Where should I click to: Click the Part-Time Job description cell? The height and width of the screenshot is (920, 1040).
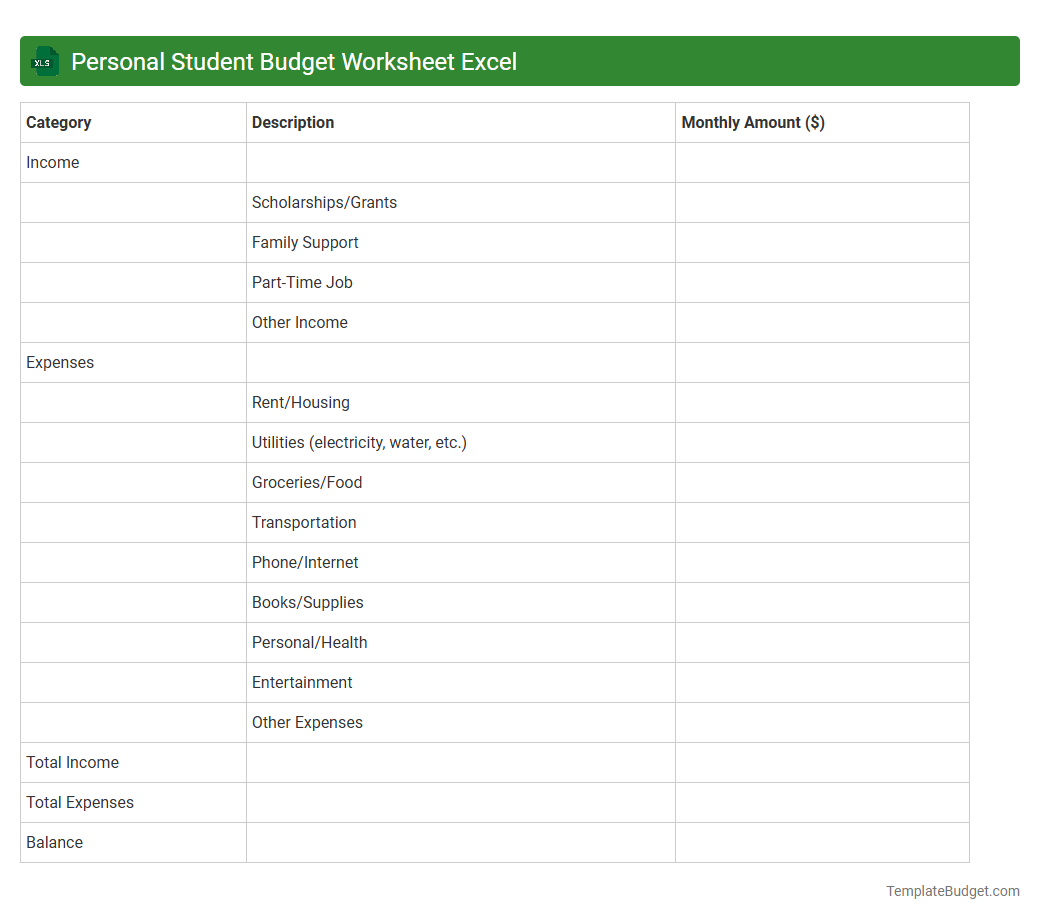(302, 282)
